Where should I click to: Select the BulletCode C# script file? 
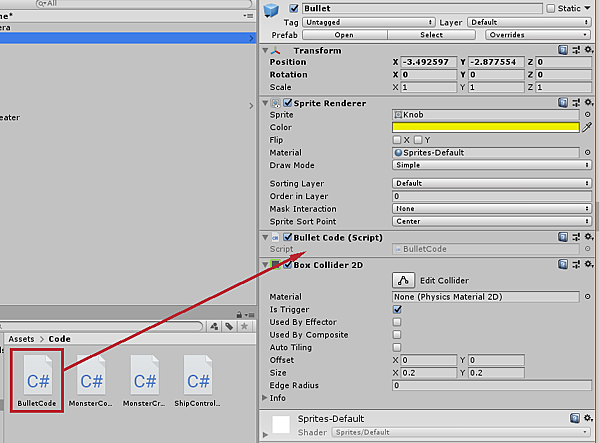tap(37, 381)
